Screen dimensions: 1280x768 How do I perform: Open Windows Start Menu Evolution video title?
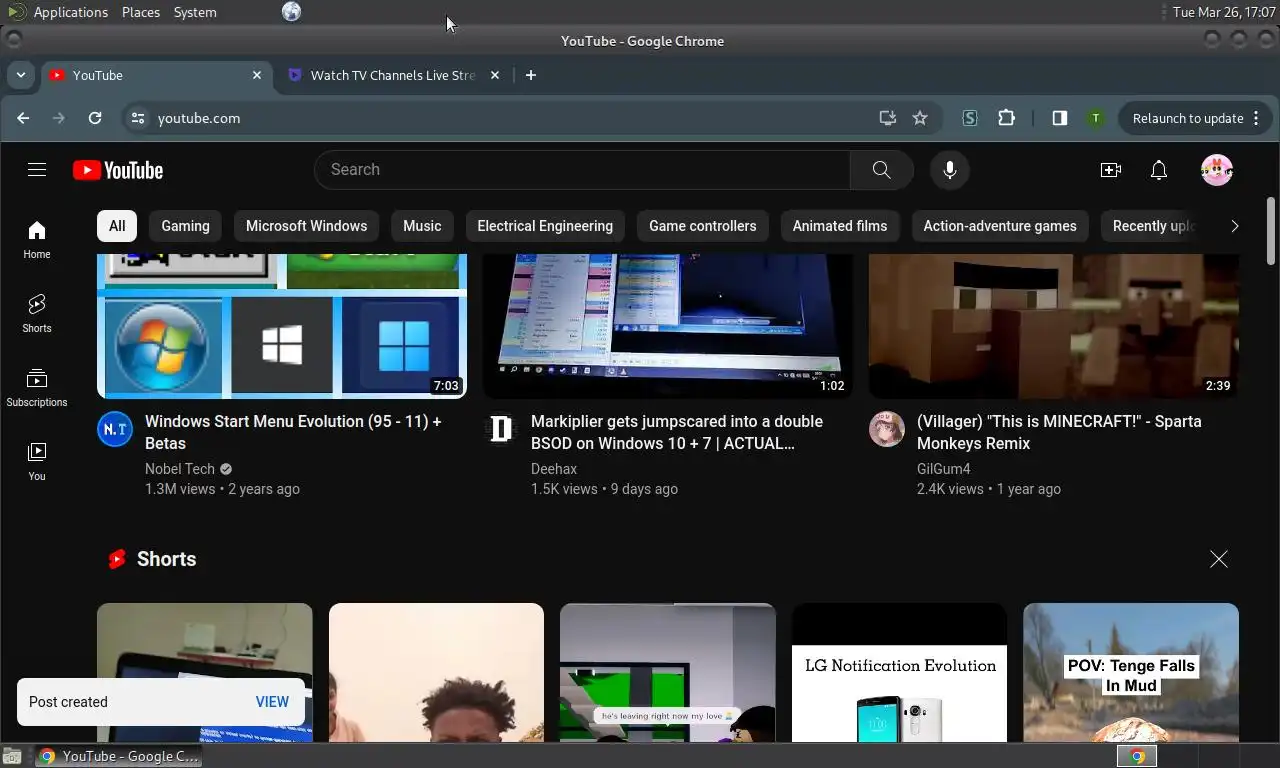[x=293, y=432]
